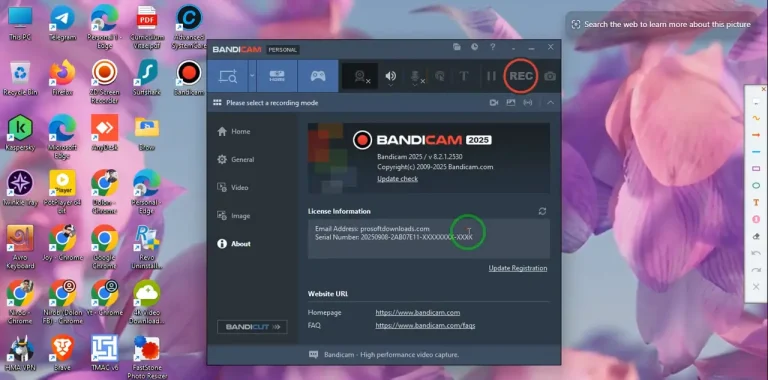
Task: Select the blue line drawing tool
Action: [756, 152]
